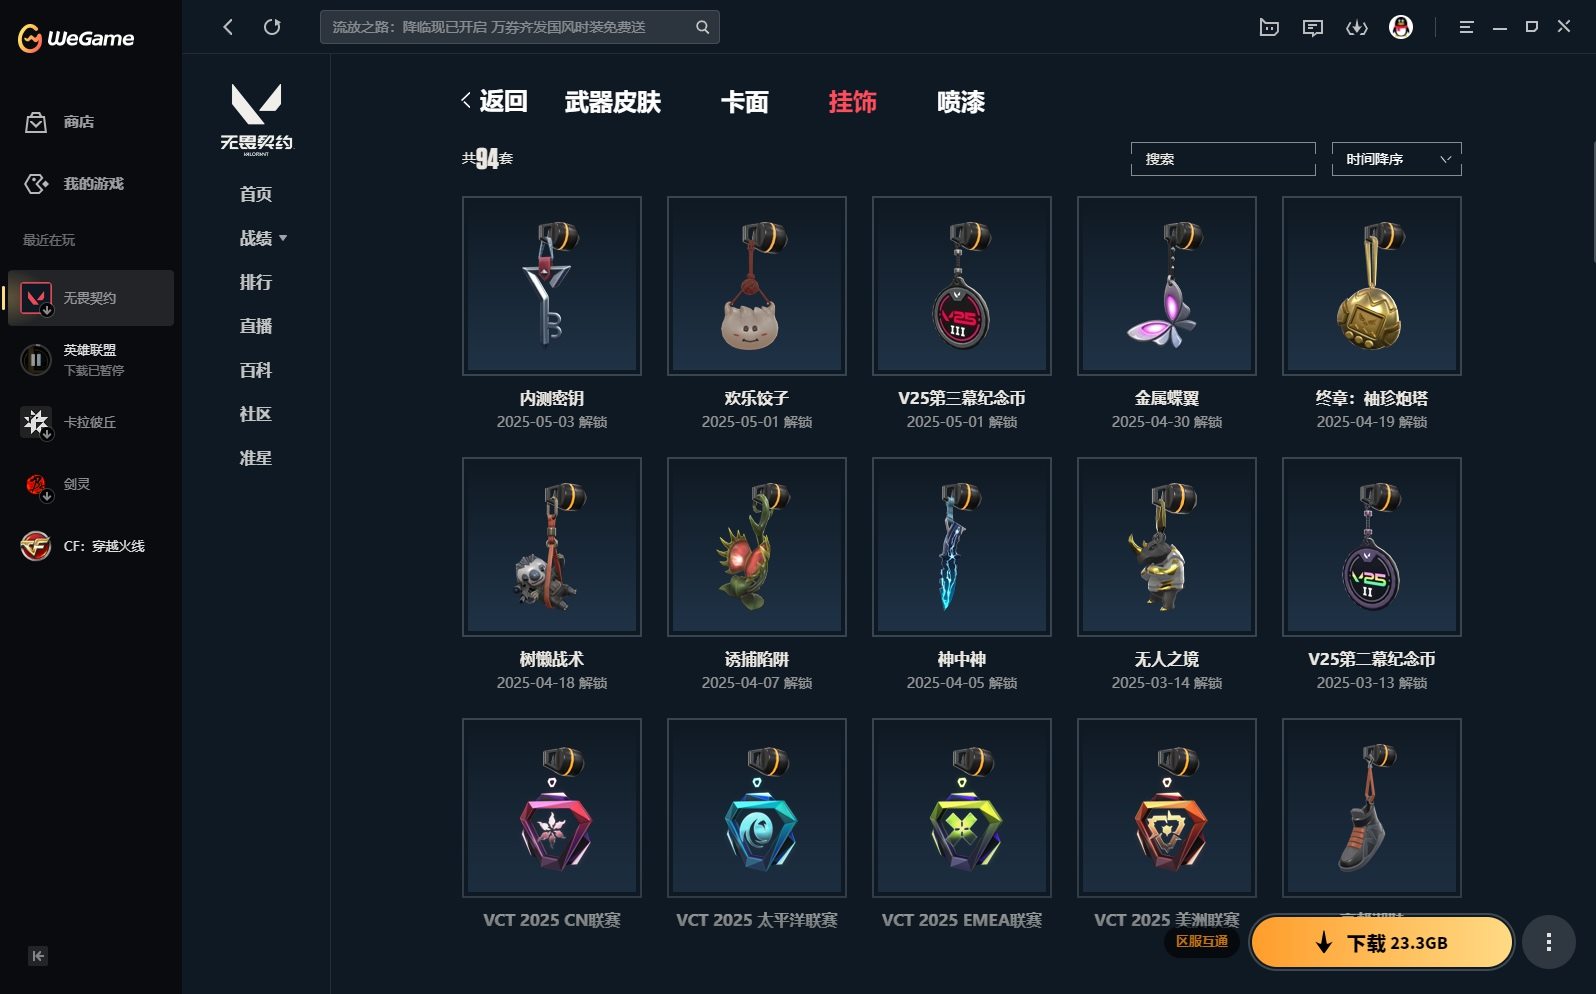Screen dimensions: 1596x994
Task: Go back using the top arrow icon
Action: (228, 27)
